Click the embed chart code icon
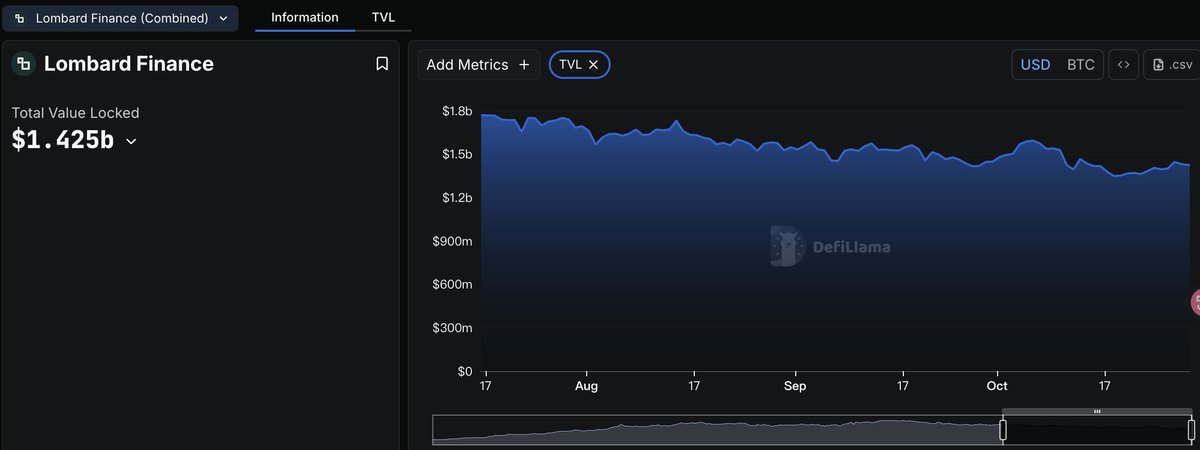Viewport: 1200px width, 450px height. pyautogui.click(x=1123, y=65)
